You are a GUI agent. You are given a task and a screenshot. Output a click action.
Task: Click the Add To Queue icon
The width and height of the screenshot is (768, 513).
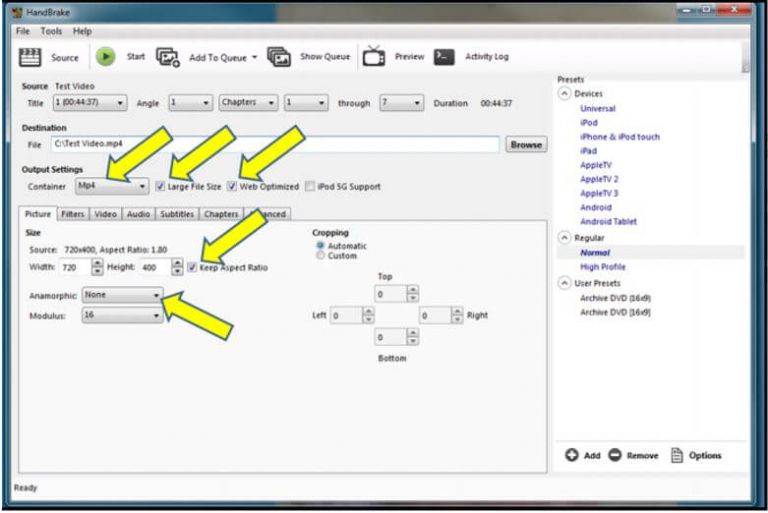click(168, 57)
